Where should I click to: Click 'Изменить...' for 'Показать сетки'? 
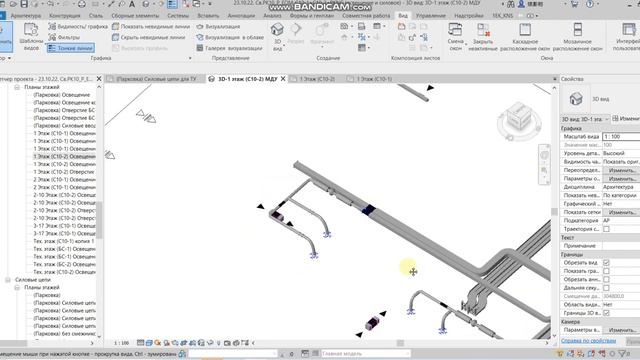tap(621, 212)
